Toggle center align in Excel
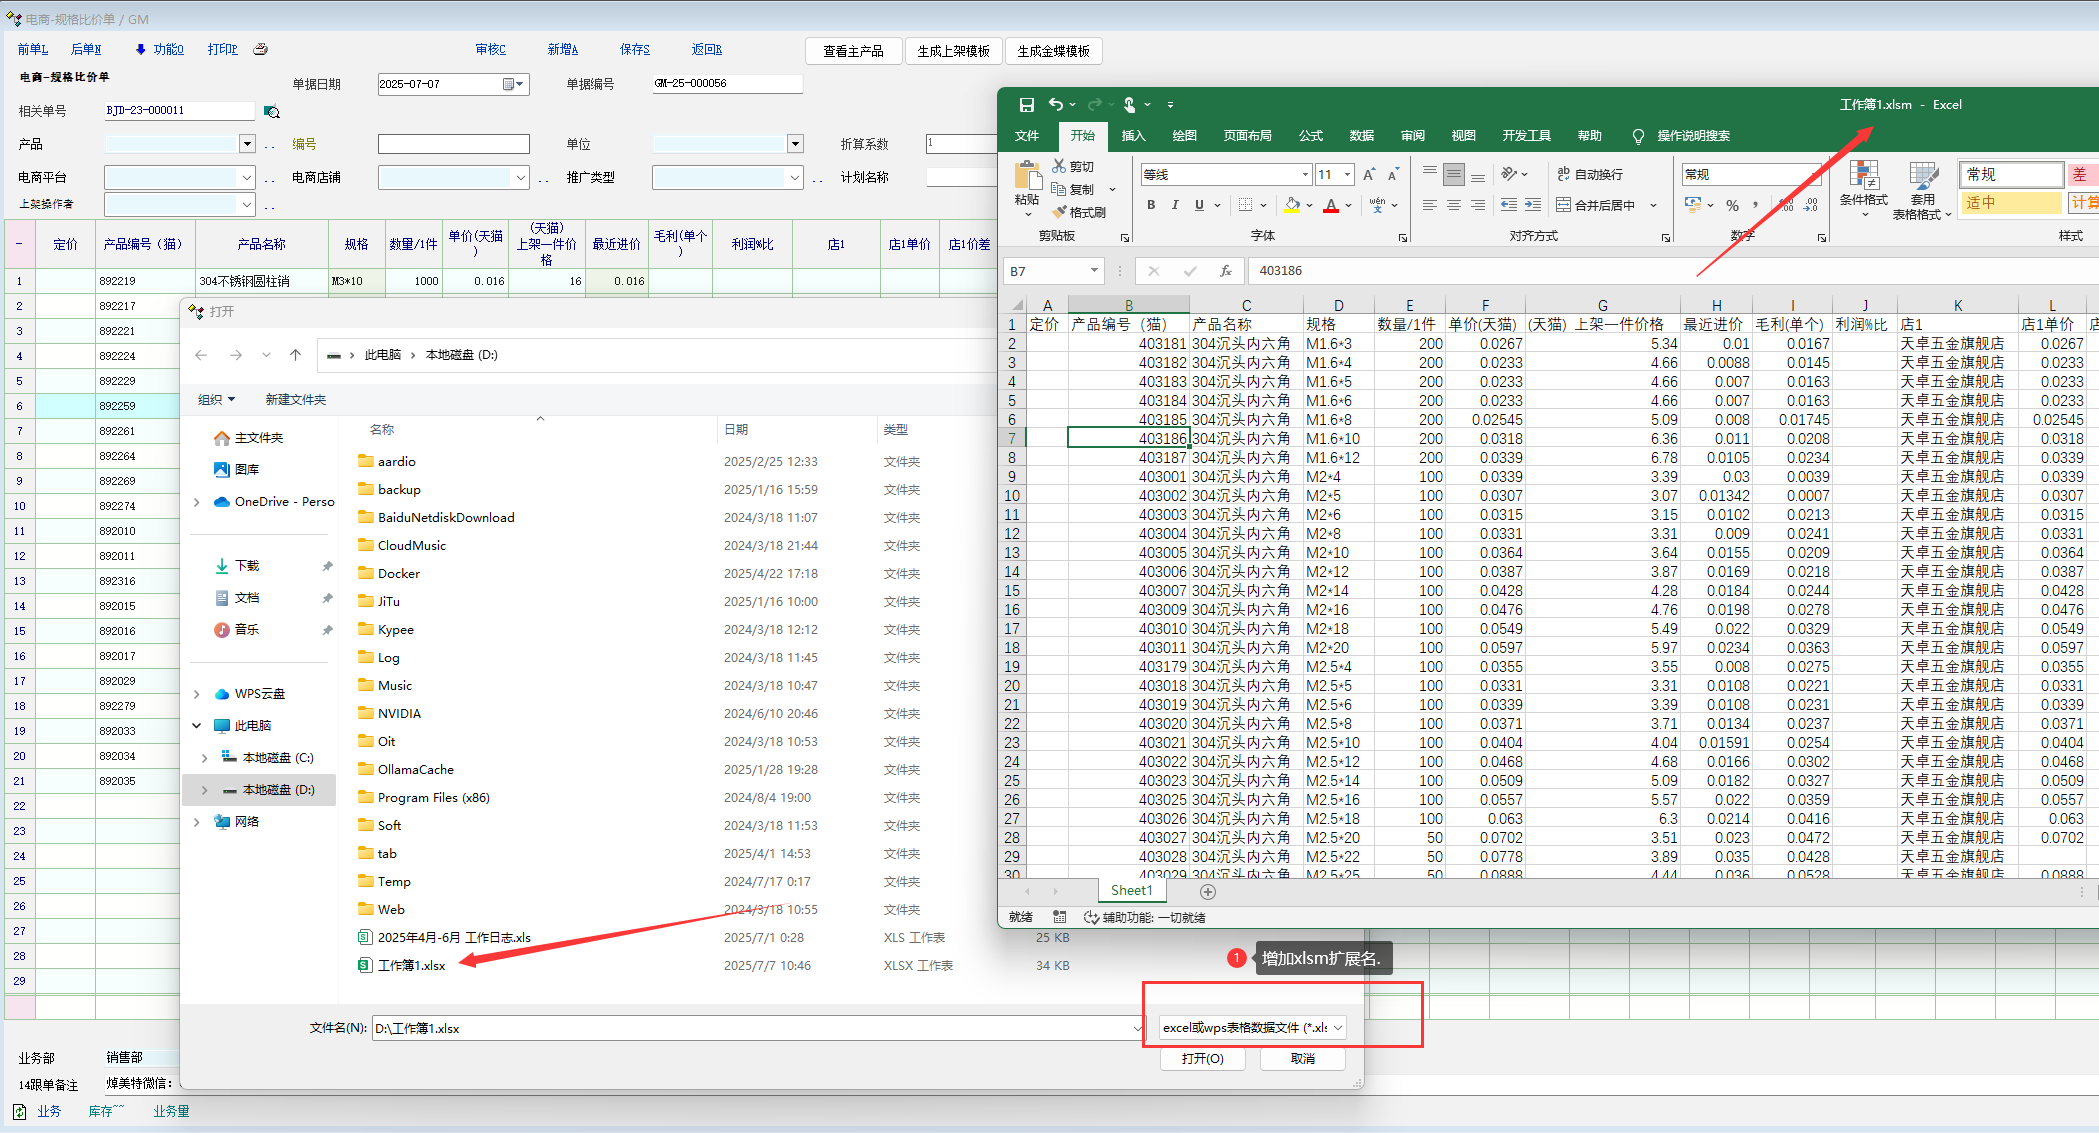 pos(1453,205)
